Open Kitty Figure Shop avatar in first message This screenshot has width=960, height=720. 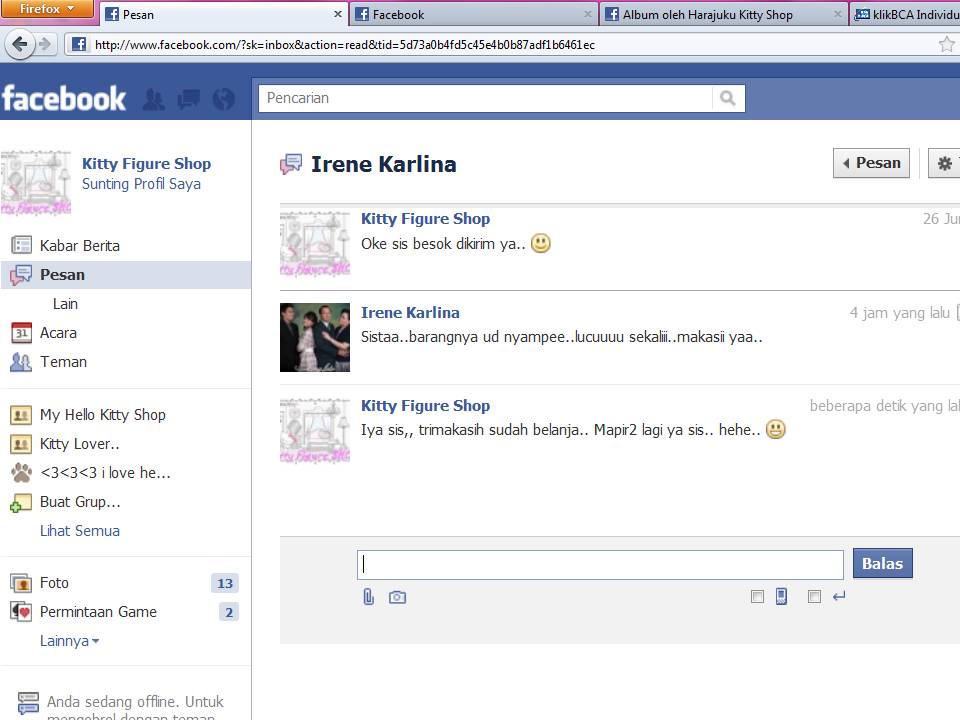(x=315, y=244)
